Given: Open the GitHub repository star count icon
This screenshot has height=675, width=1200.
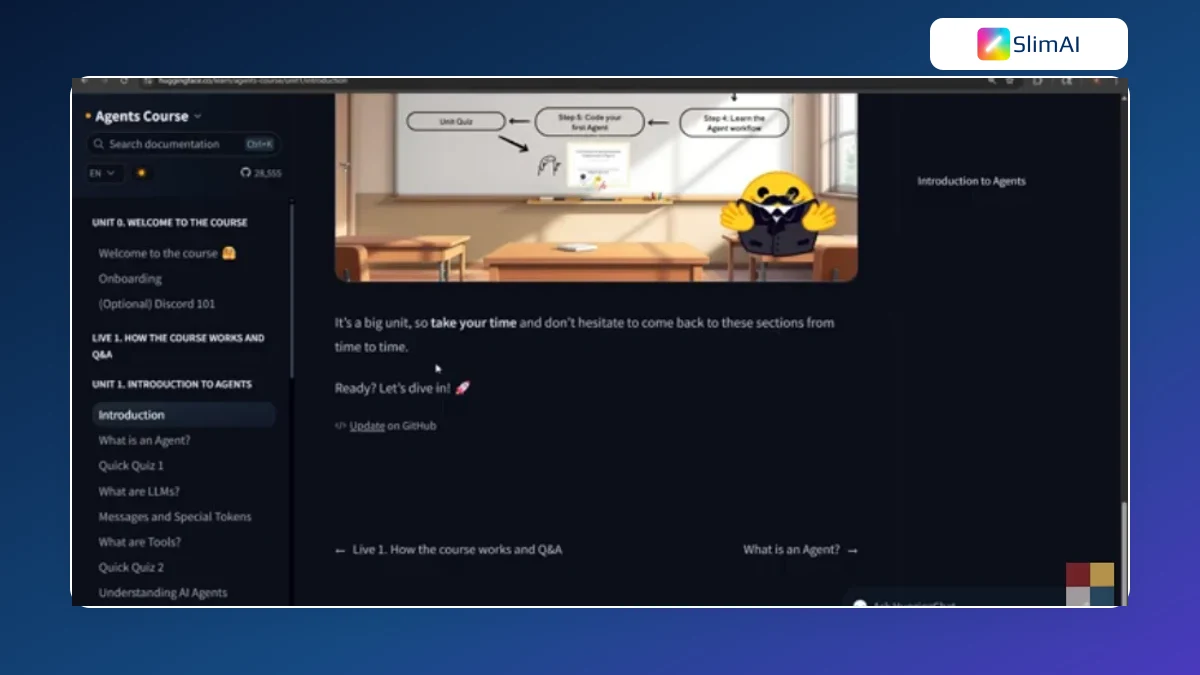Looking at the screenshot, I should 261,173.
